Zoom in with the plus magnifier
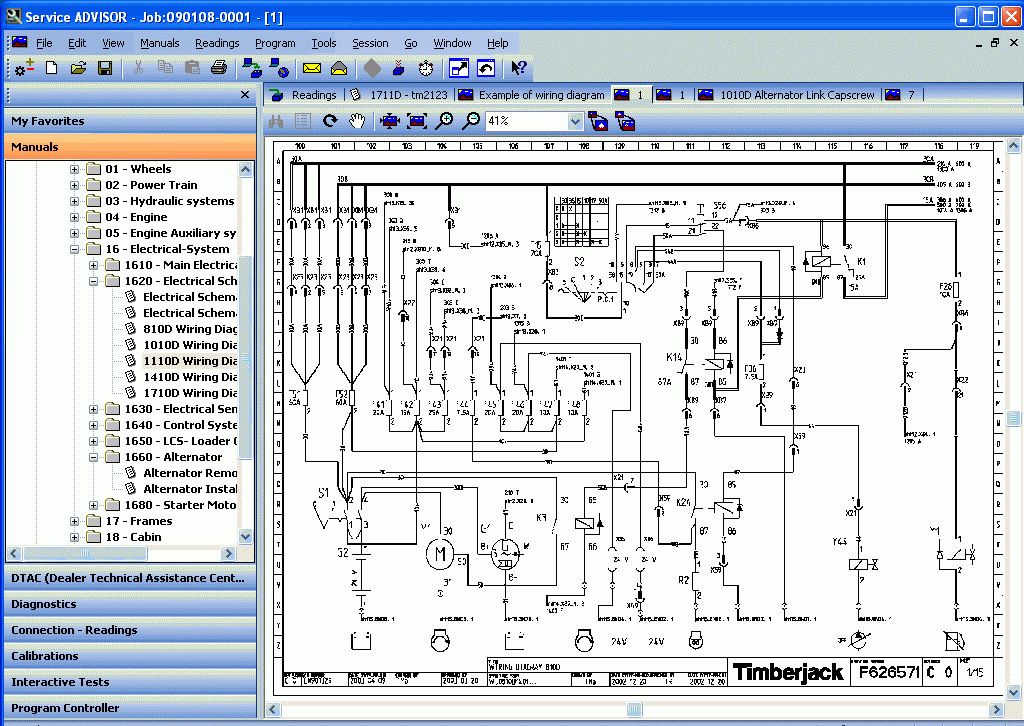Viewport: 1024px width, 726px height. click(444, 121)
